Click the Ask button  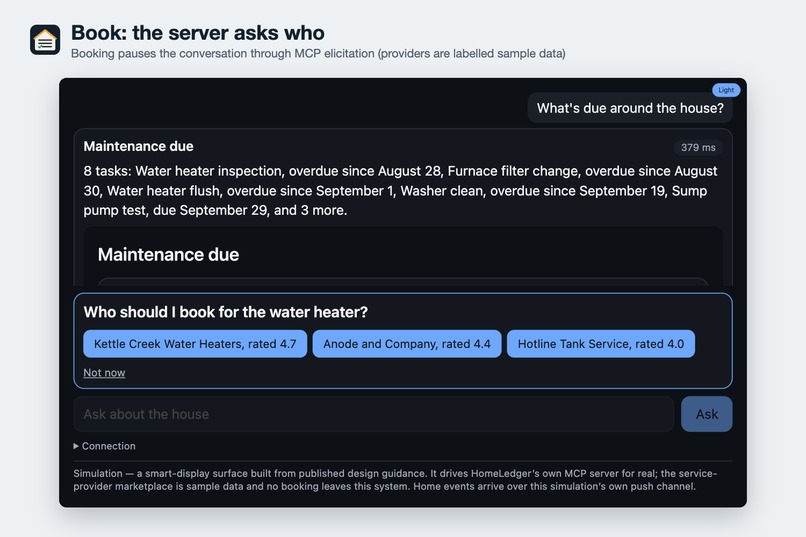[x=706, y=414]
